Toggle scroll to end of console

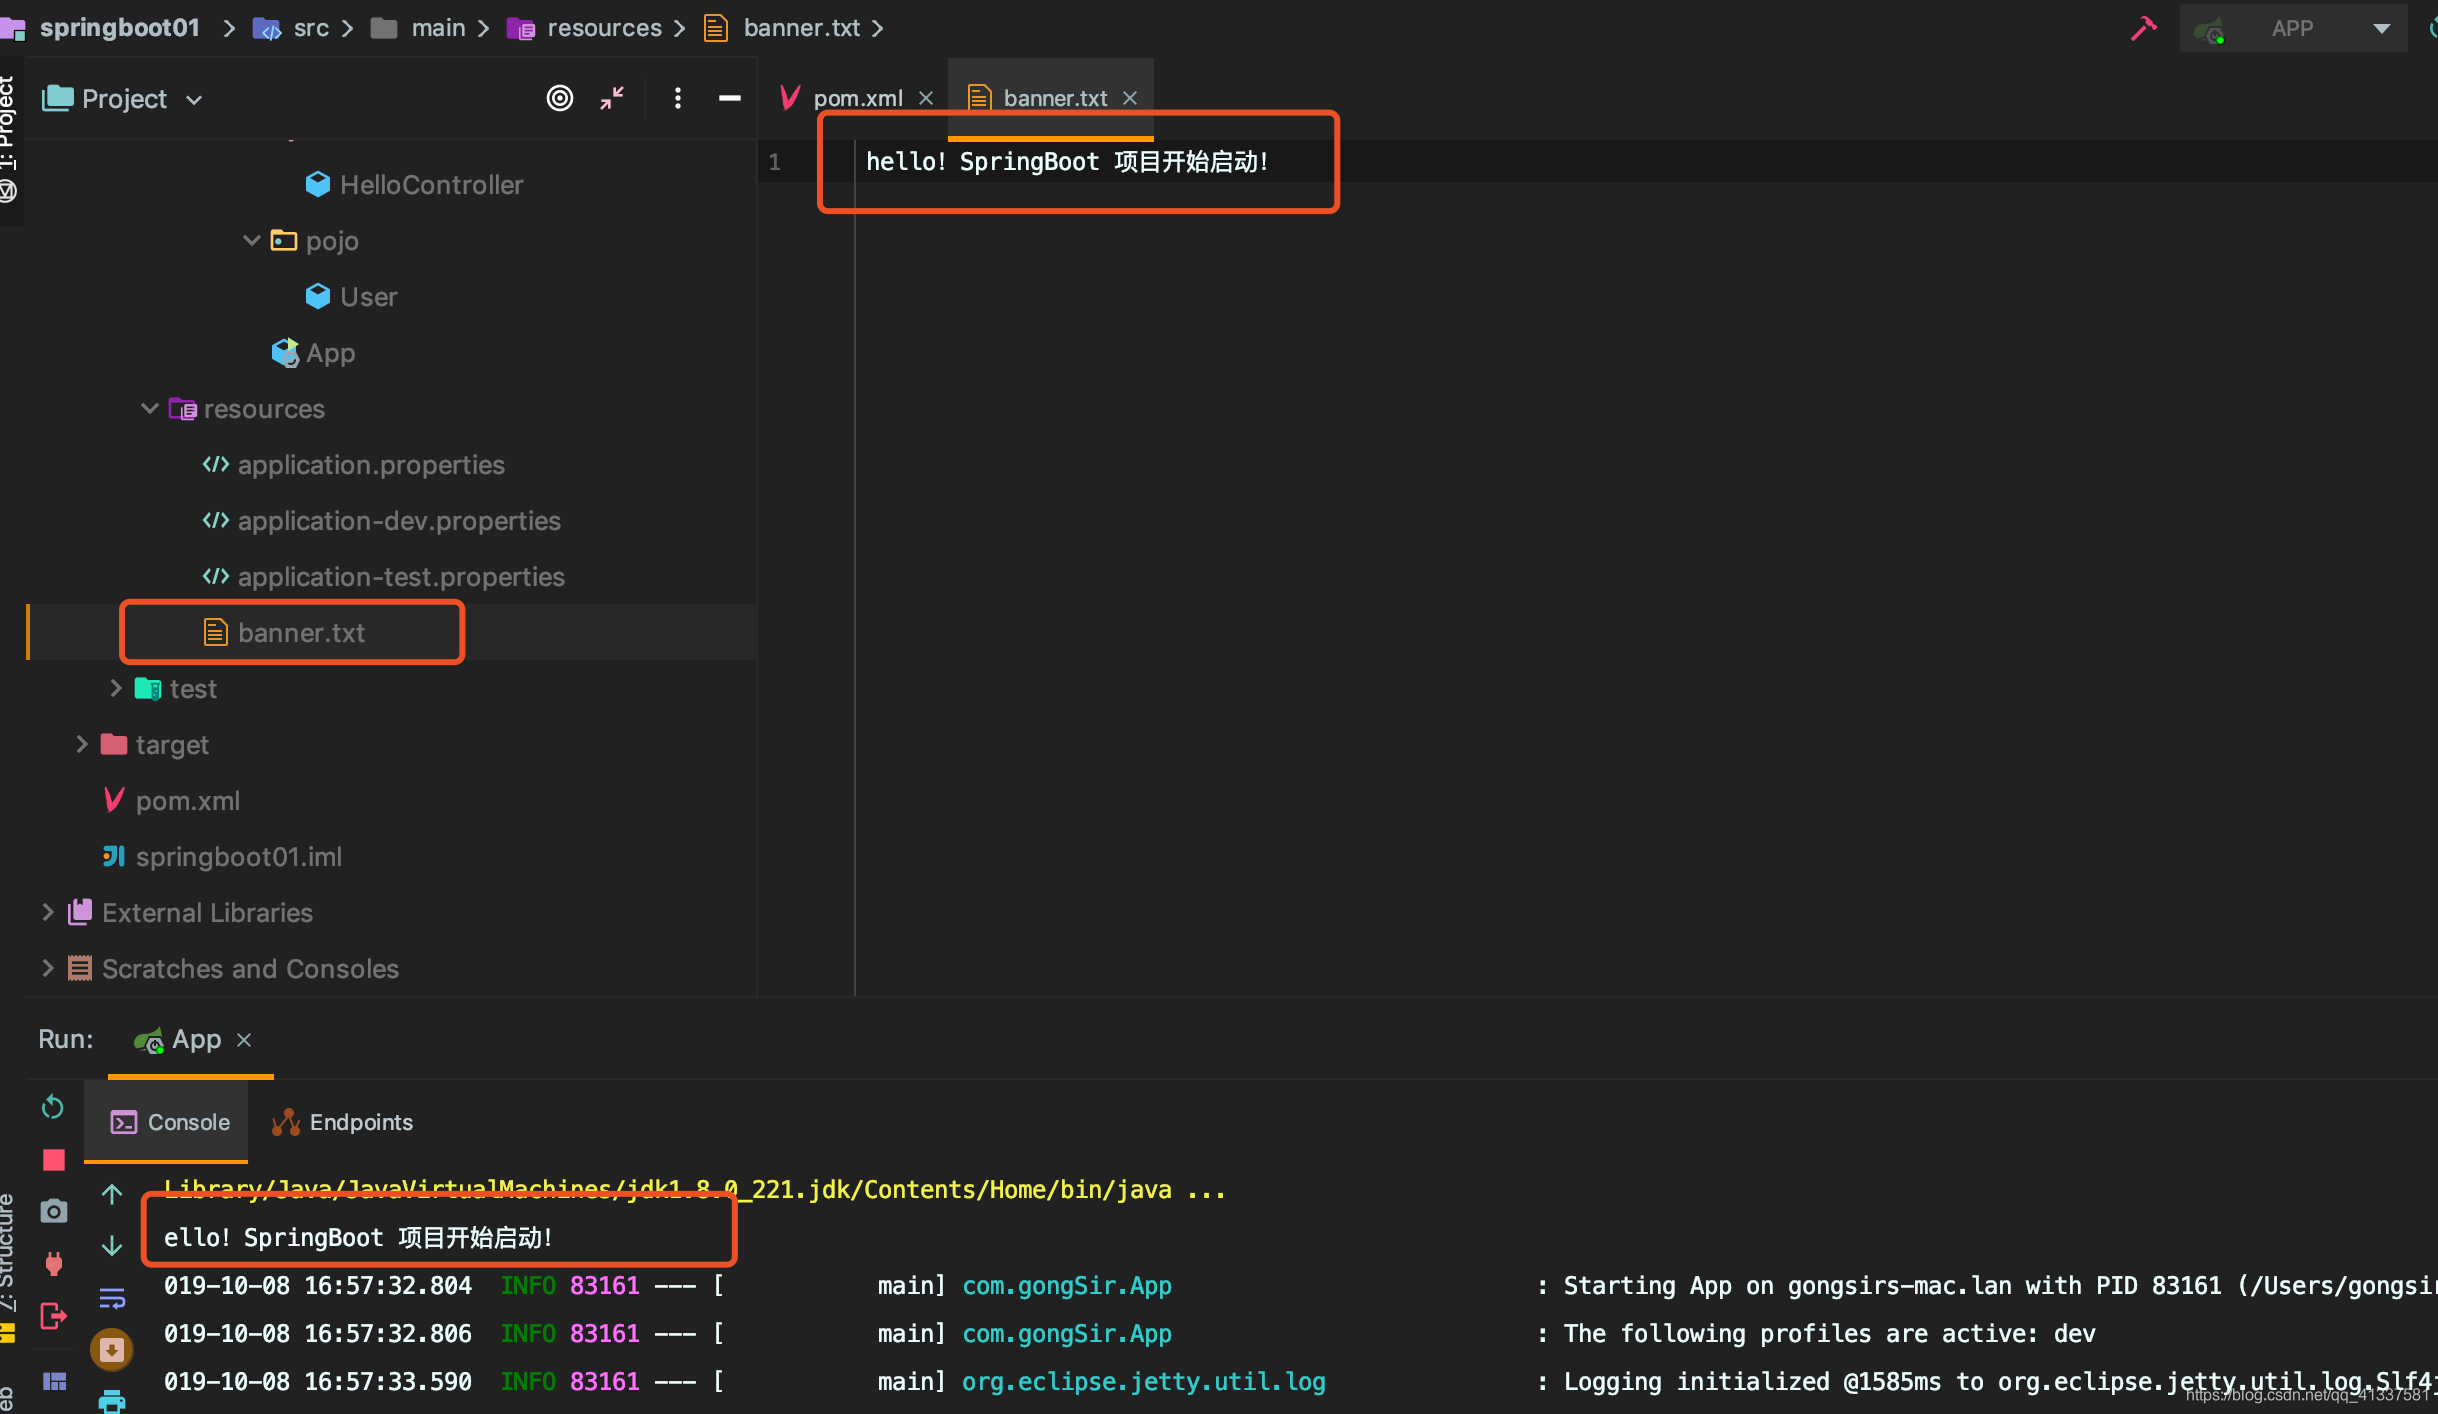coord(112,1350)
